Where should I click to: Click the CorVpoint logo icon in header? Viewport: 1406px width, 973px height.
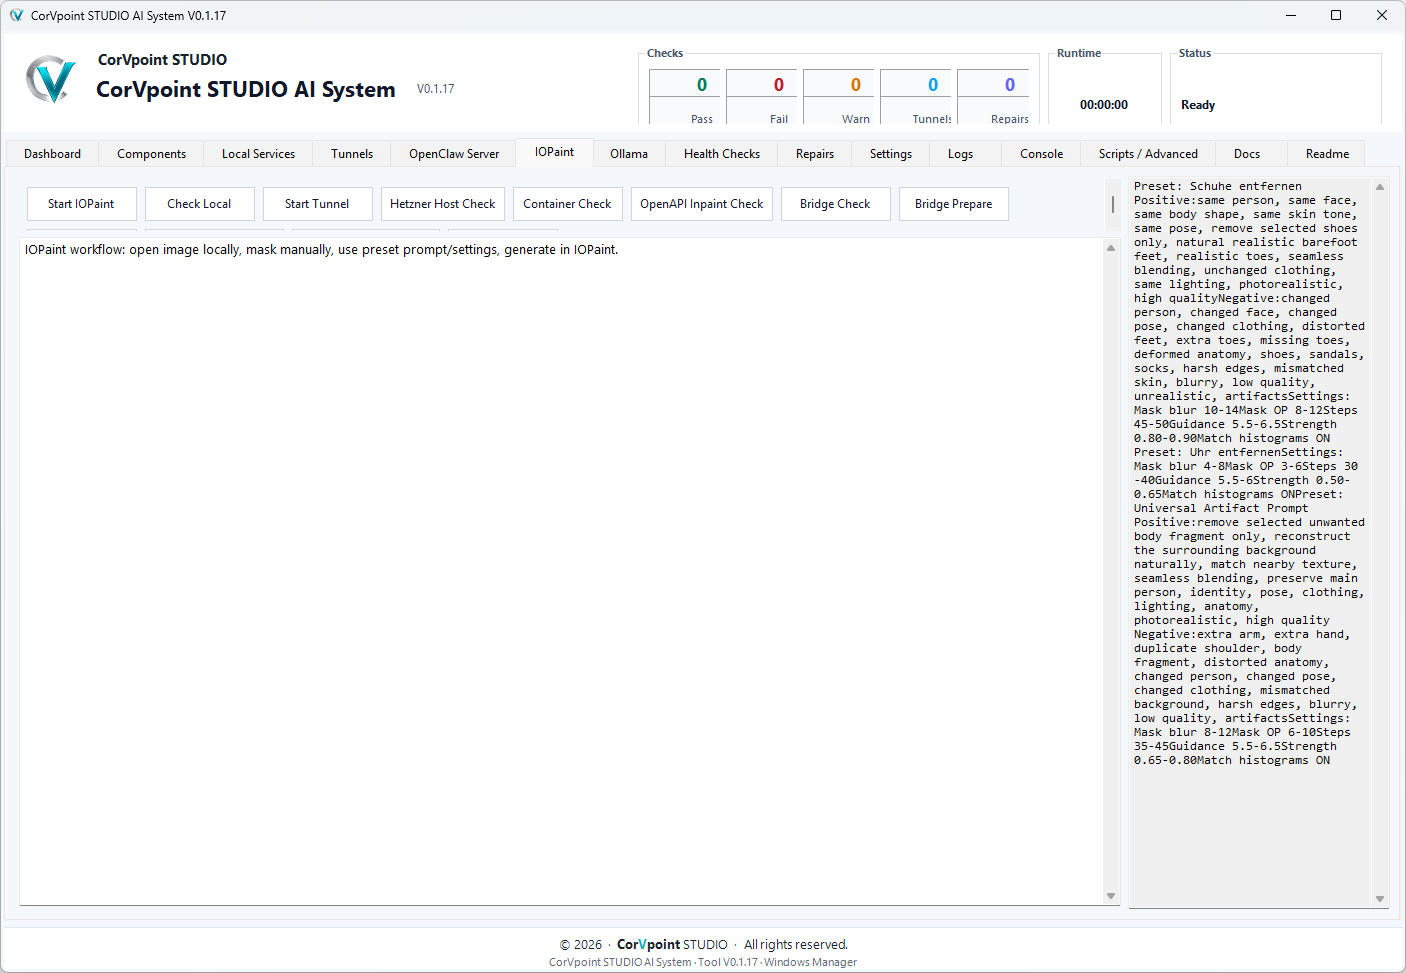50,80
